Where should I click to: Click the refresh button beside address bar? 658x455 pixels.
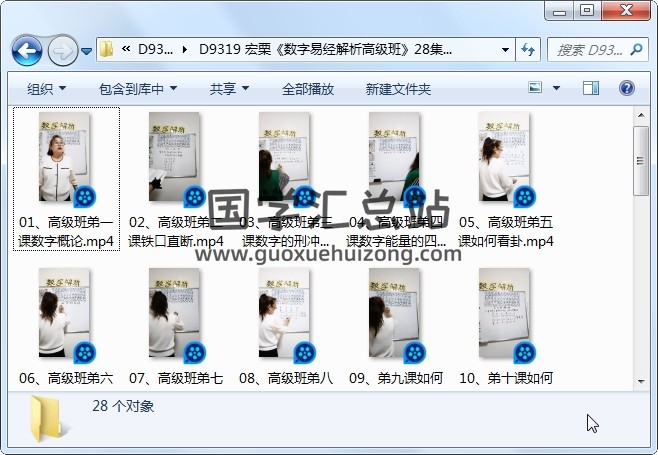528,49
